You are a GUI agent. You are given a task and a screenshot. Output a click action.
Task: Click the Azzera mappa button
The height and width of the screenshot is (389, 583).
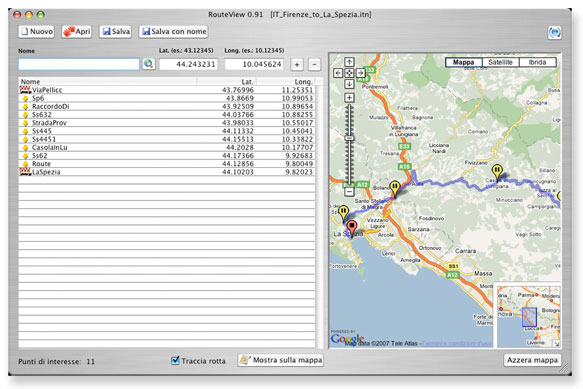(532, 360)
